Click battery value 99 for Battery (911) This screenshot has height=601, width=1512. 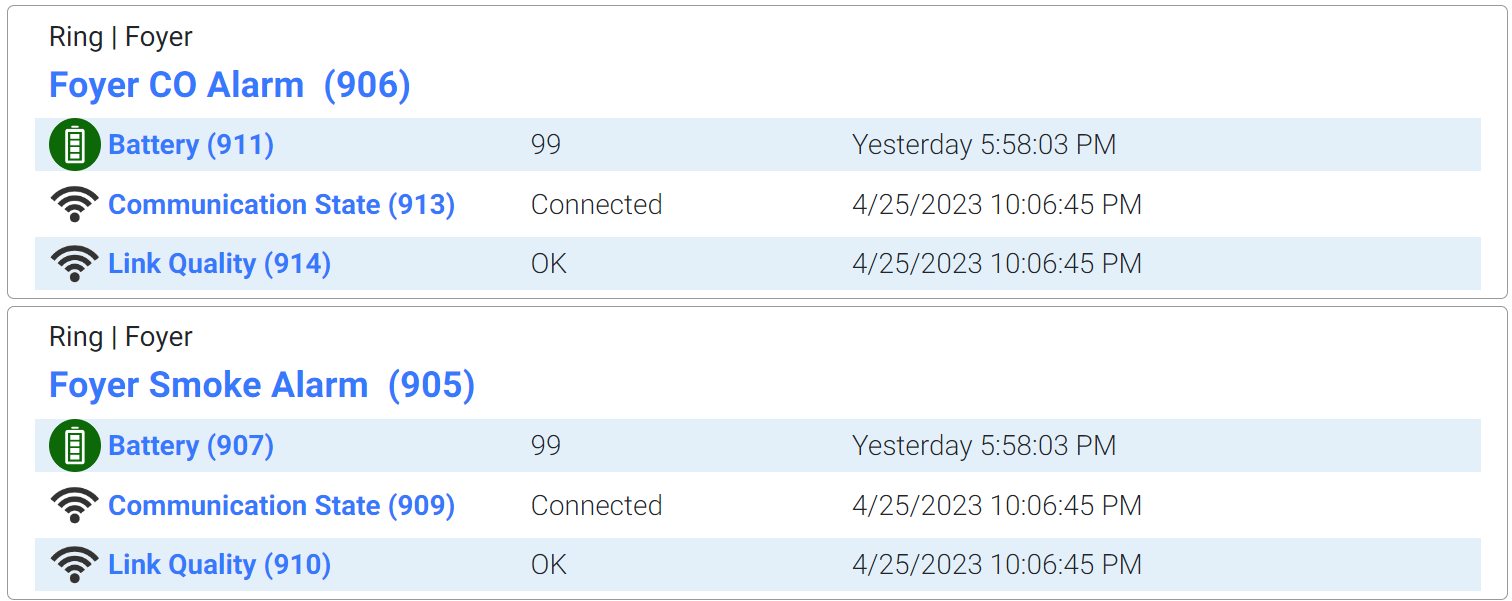[546, 144]
